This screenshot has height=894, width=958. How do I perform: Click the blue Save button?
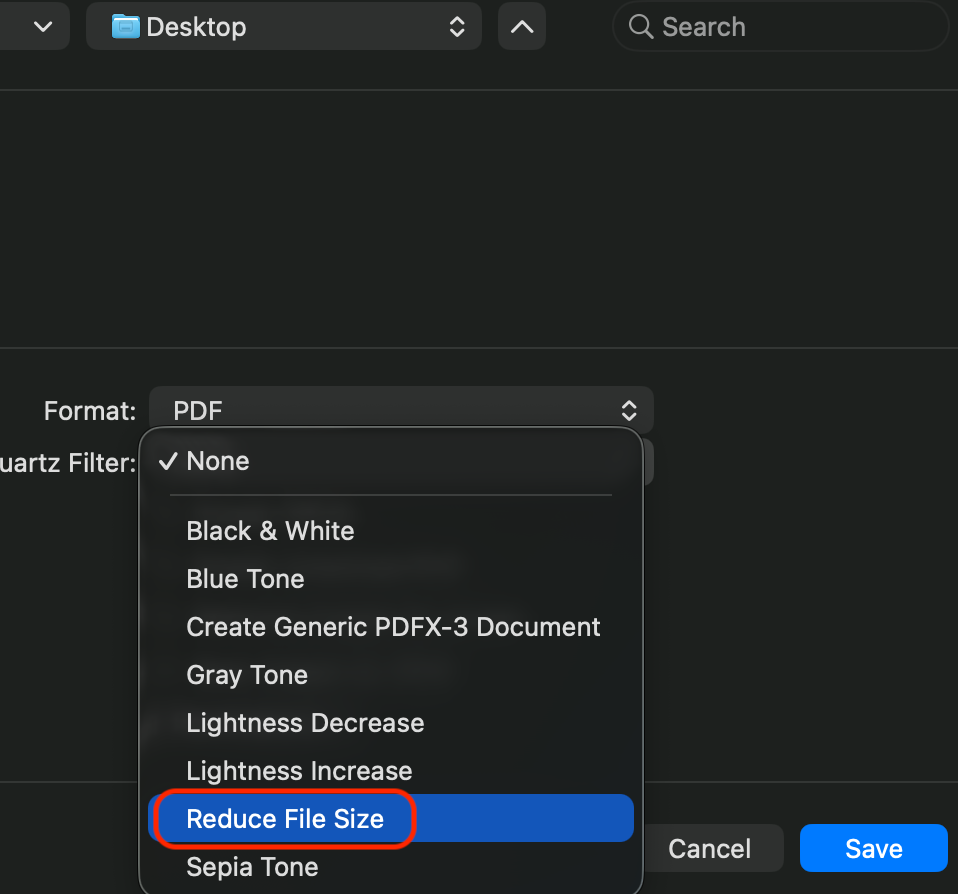point(873,849)
